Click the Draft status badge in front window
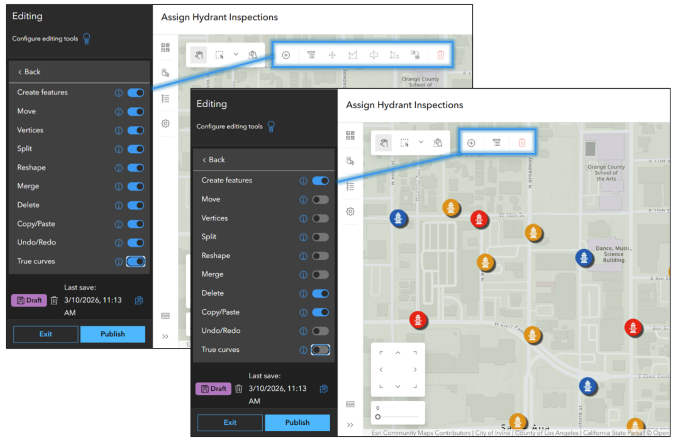 tap(213, 388)
